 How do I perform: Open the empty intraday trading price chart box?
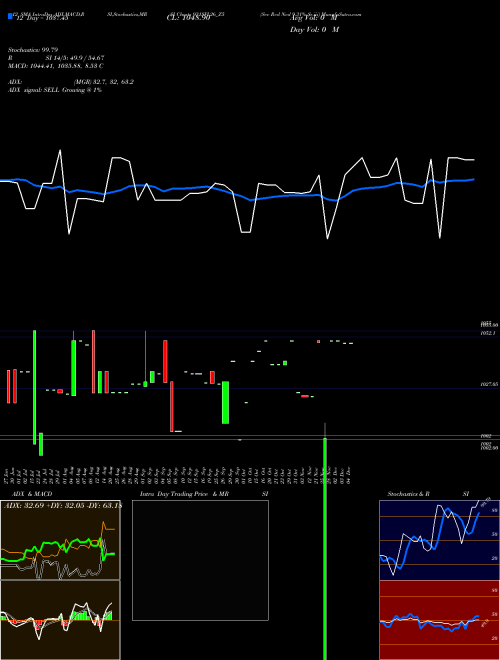(200, 560)
